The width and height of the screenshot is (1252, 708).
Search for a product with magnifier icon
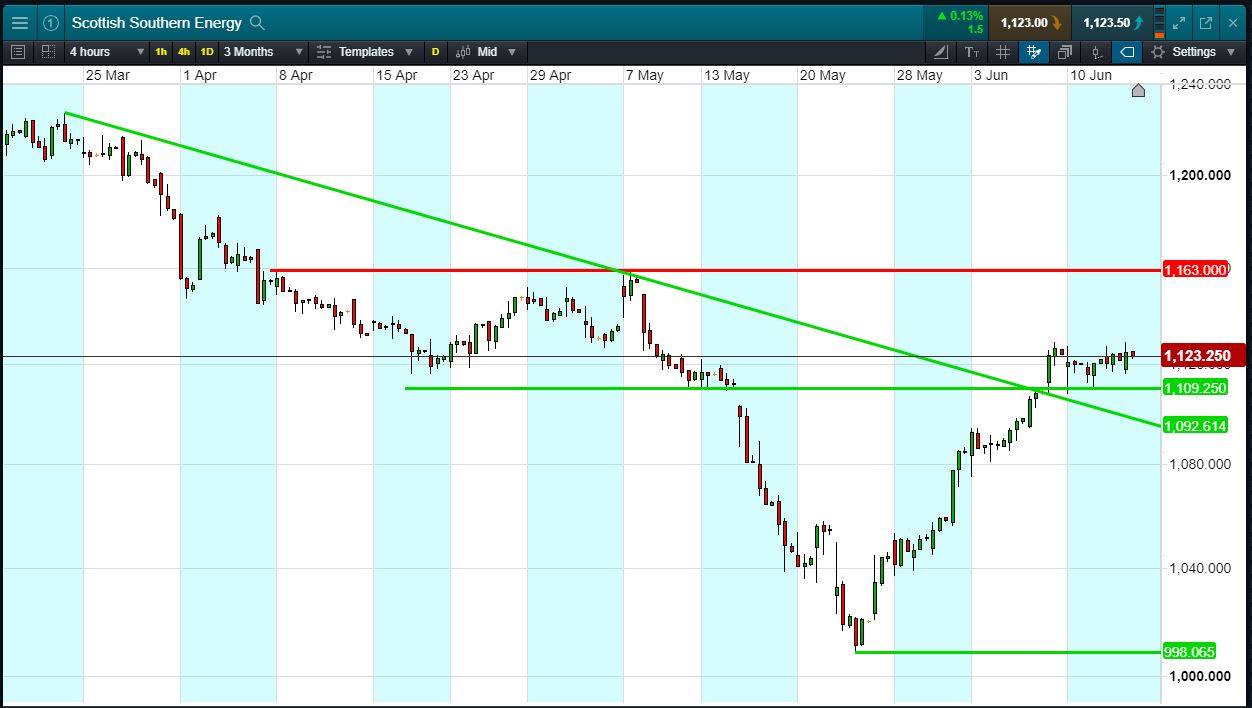257,22
